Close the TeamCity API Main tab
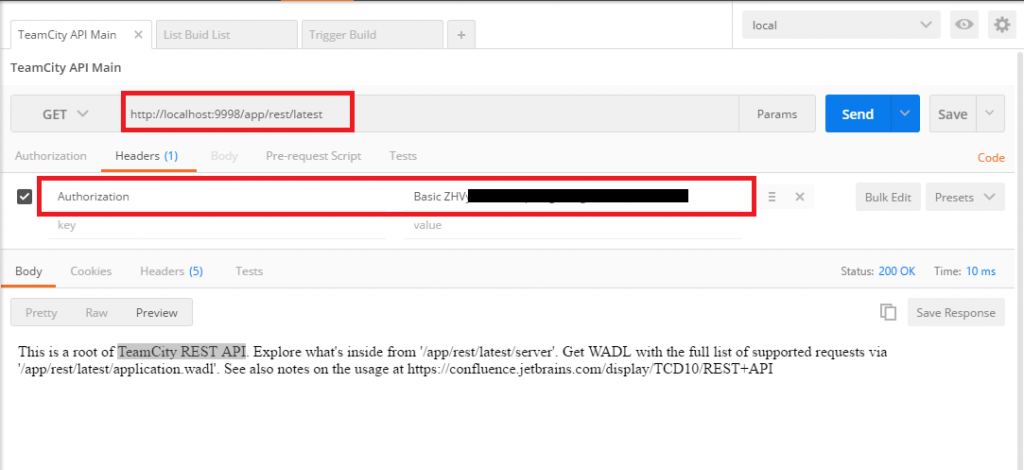Viewport: 1024px width, 470px height. pyautogui.click(x=138, y=35)
